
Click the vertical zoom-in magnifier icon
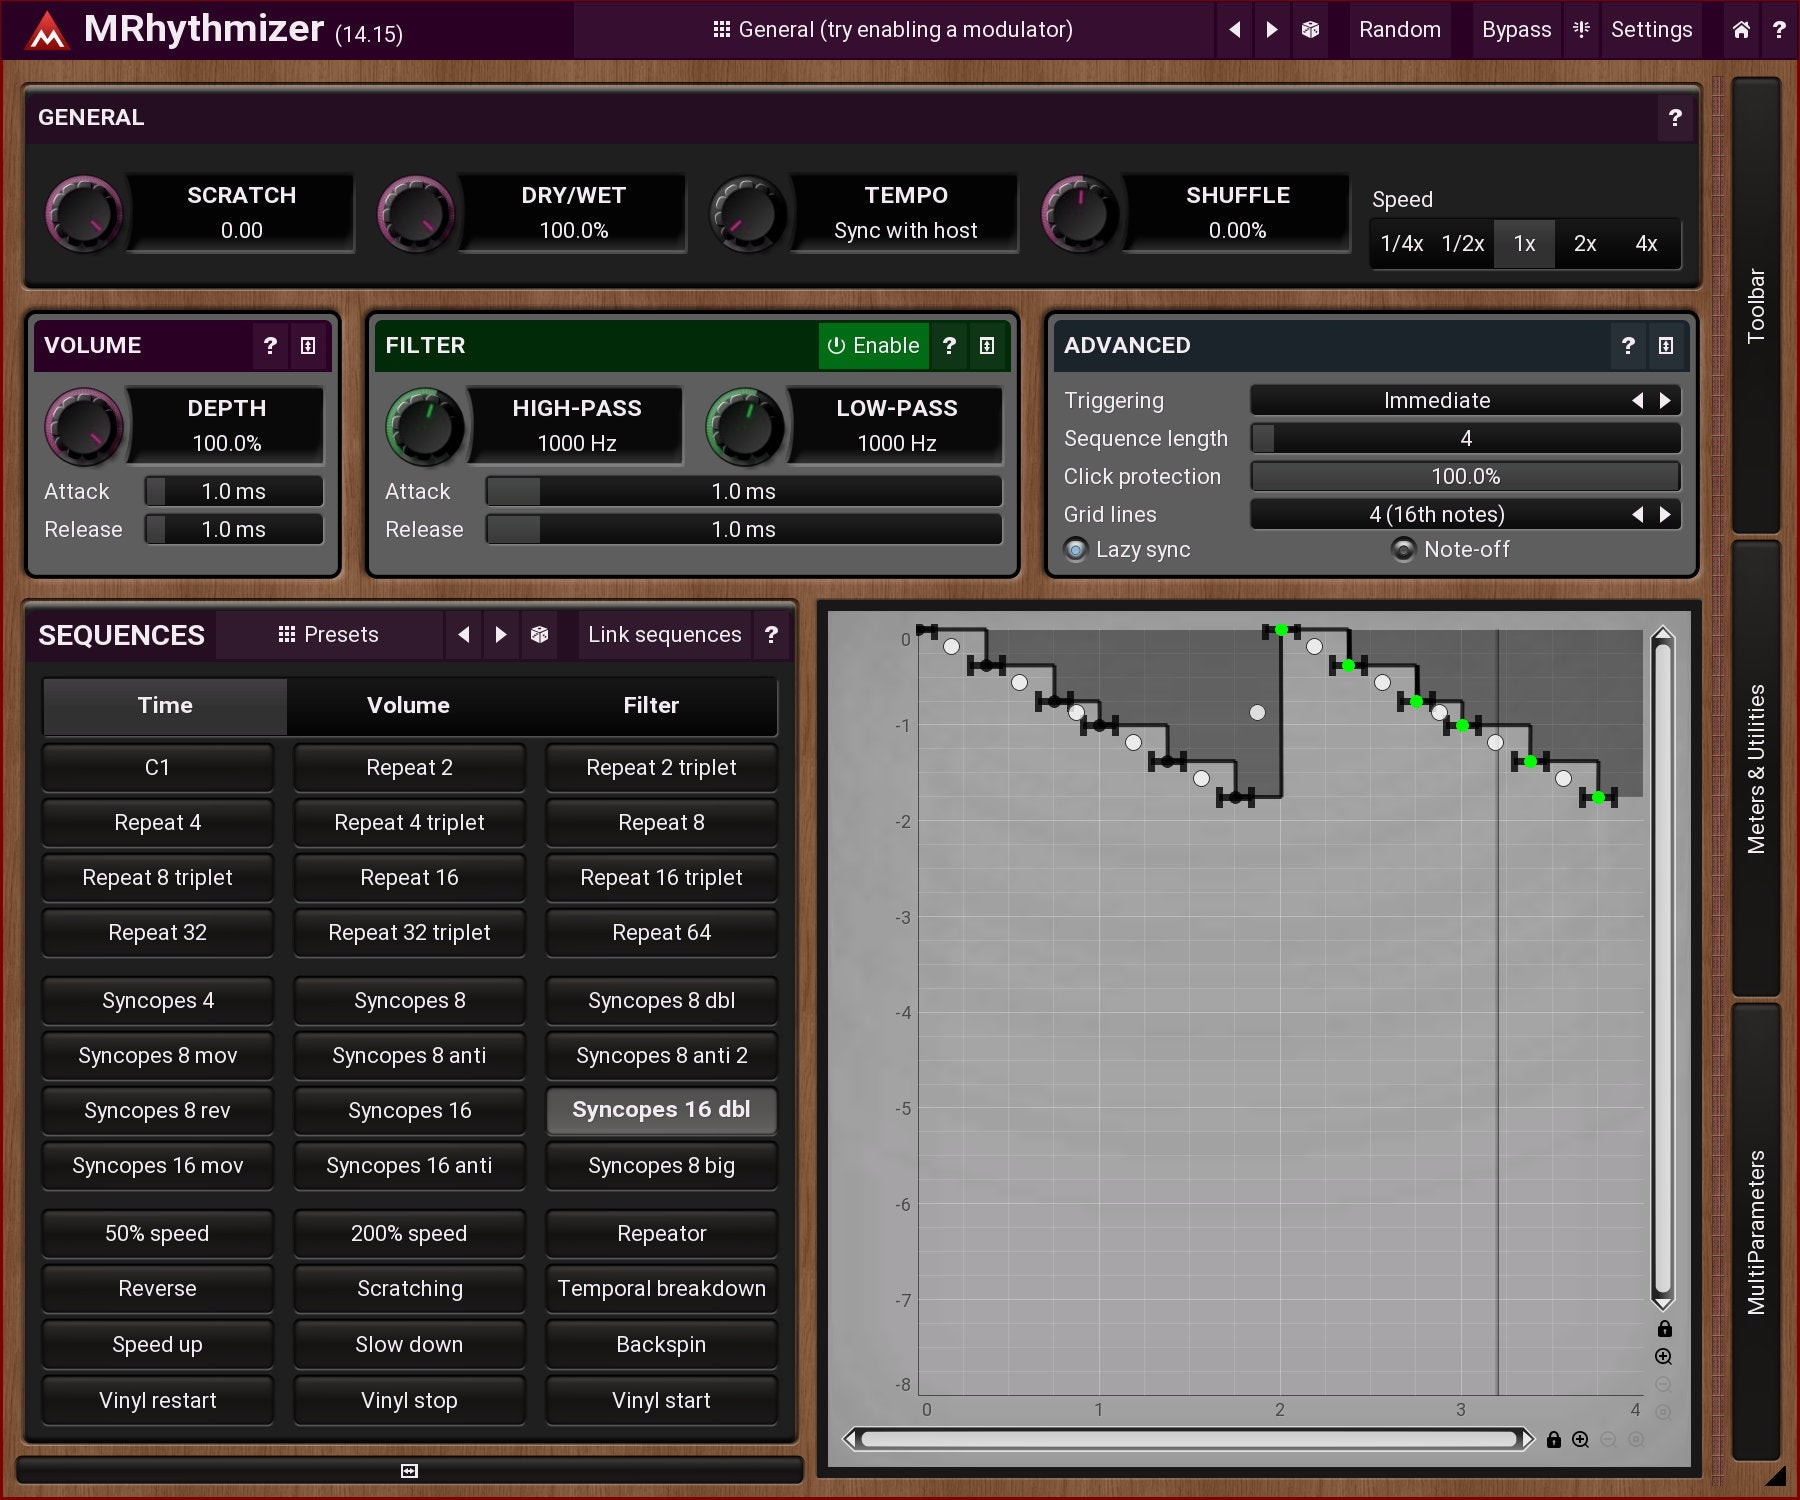1663,1357
